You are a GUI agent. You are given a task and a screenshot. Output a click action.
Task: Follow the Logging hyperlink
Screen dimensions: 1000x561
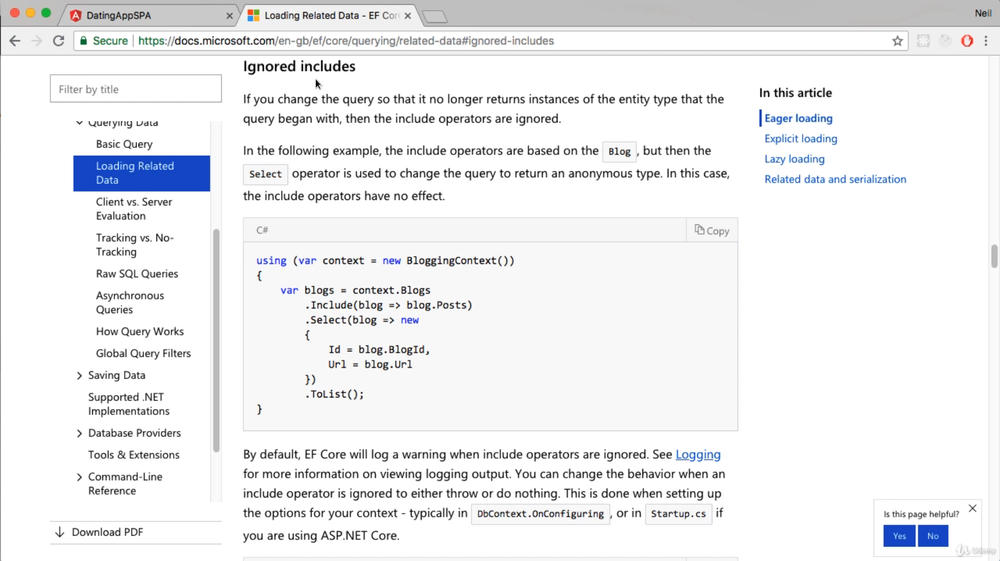698,455
